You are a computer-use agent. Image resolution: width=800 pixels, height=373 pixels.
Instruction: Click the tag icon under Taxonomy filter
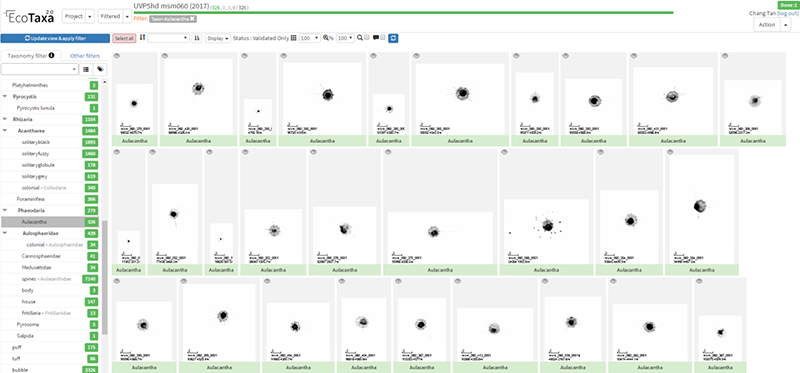click(x=101, y=69)
